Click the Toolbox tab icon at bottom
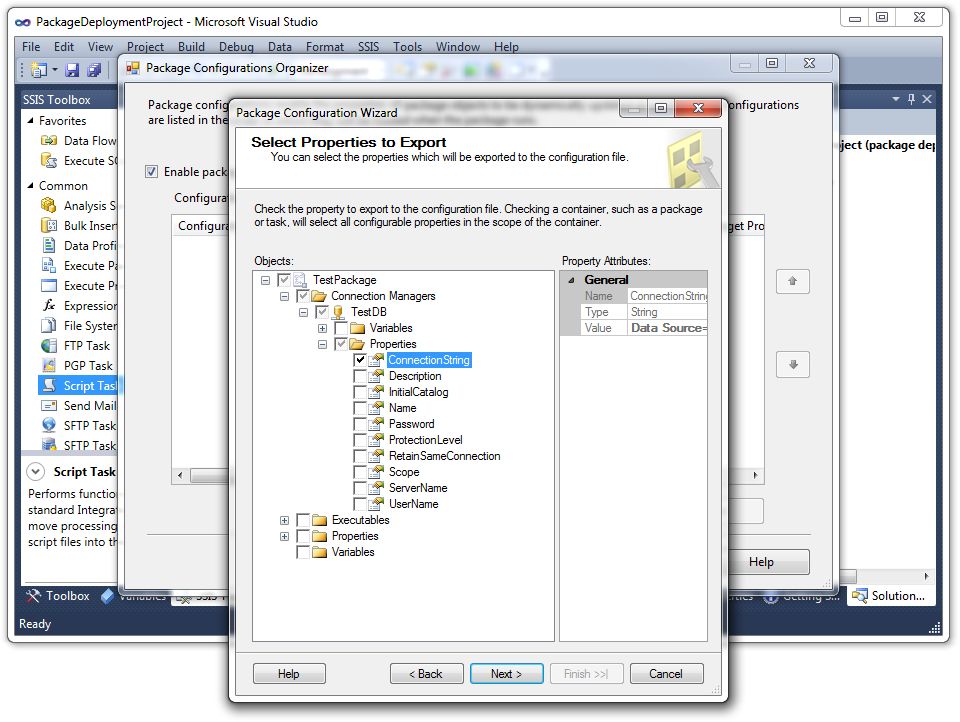This screenshot has height=722, width=960. (x=33, y=595)
